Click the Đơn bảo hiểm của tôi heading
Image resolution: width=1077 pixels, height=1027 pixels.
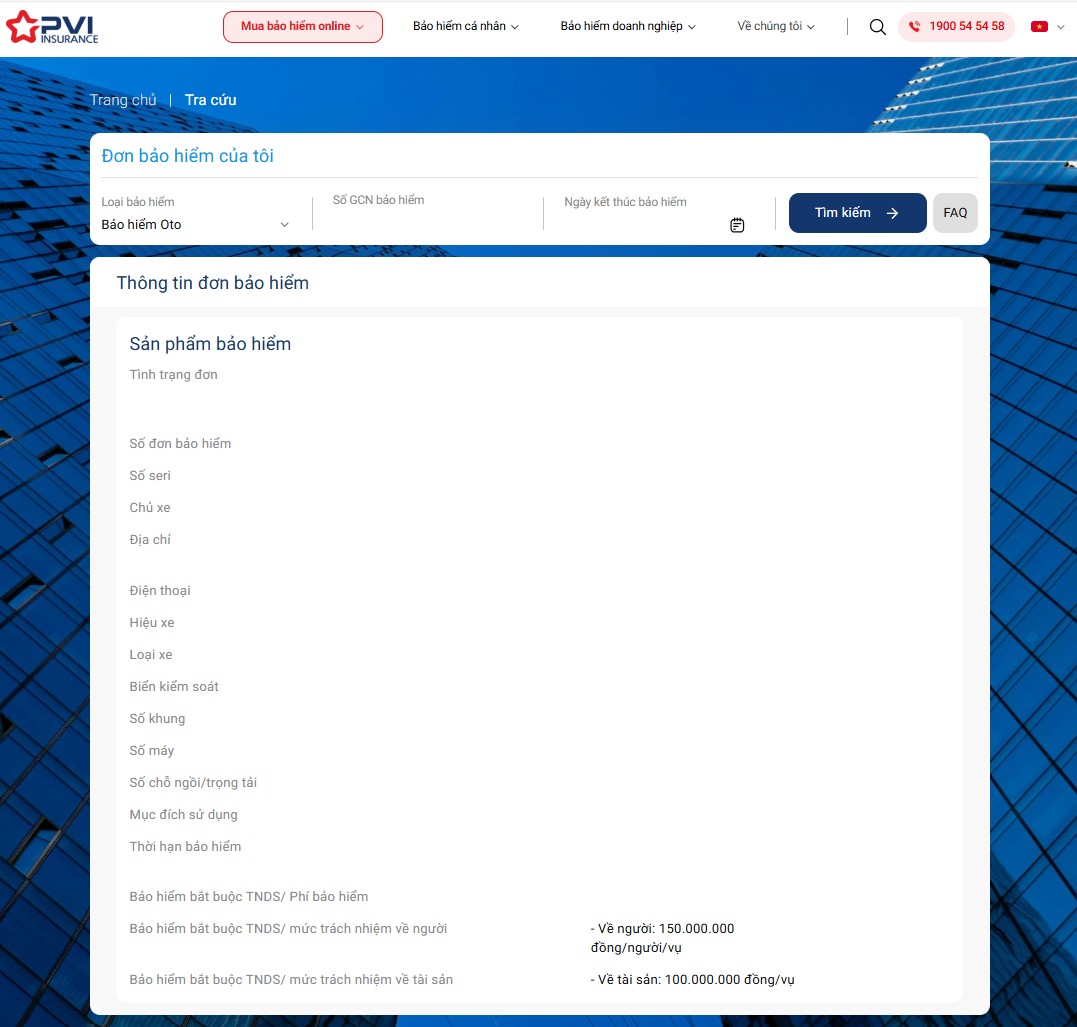[x=188, y=156]
